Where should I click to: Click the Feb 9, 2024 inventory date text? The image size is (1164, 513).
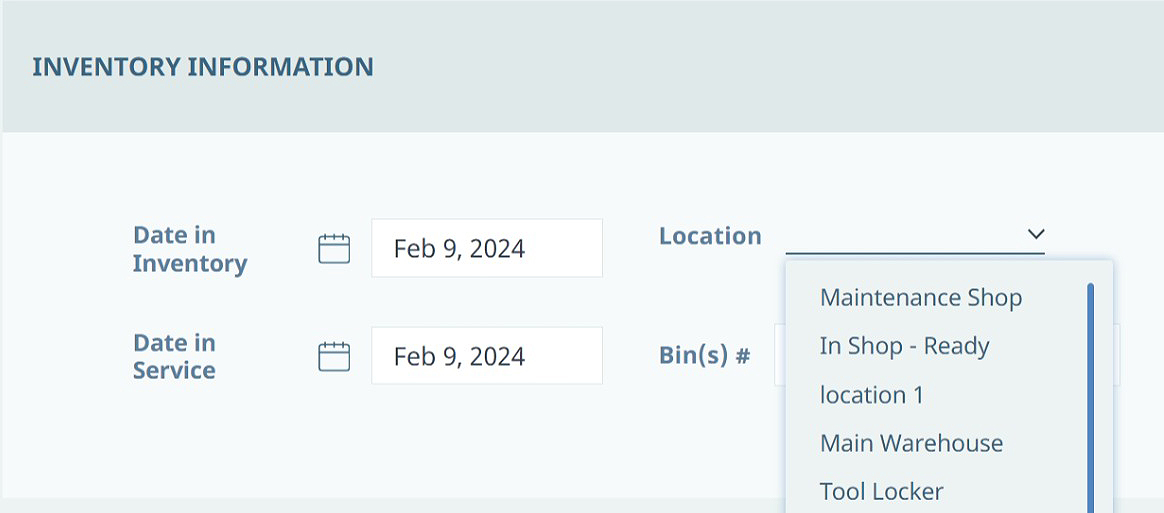460,249
